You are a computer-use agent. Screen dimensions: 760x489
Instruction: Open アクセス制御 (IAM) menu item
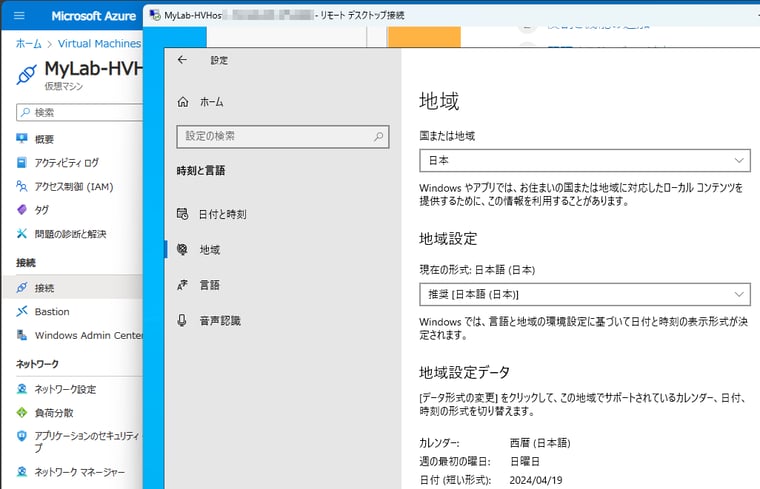[73, 186]
